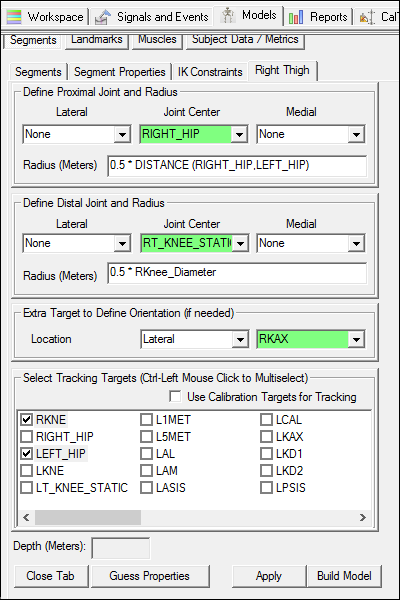The image size is (400, 600).
Task: Click the Models skeleton icon
Action: pyautogui.click(x=228, y=16)
